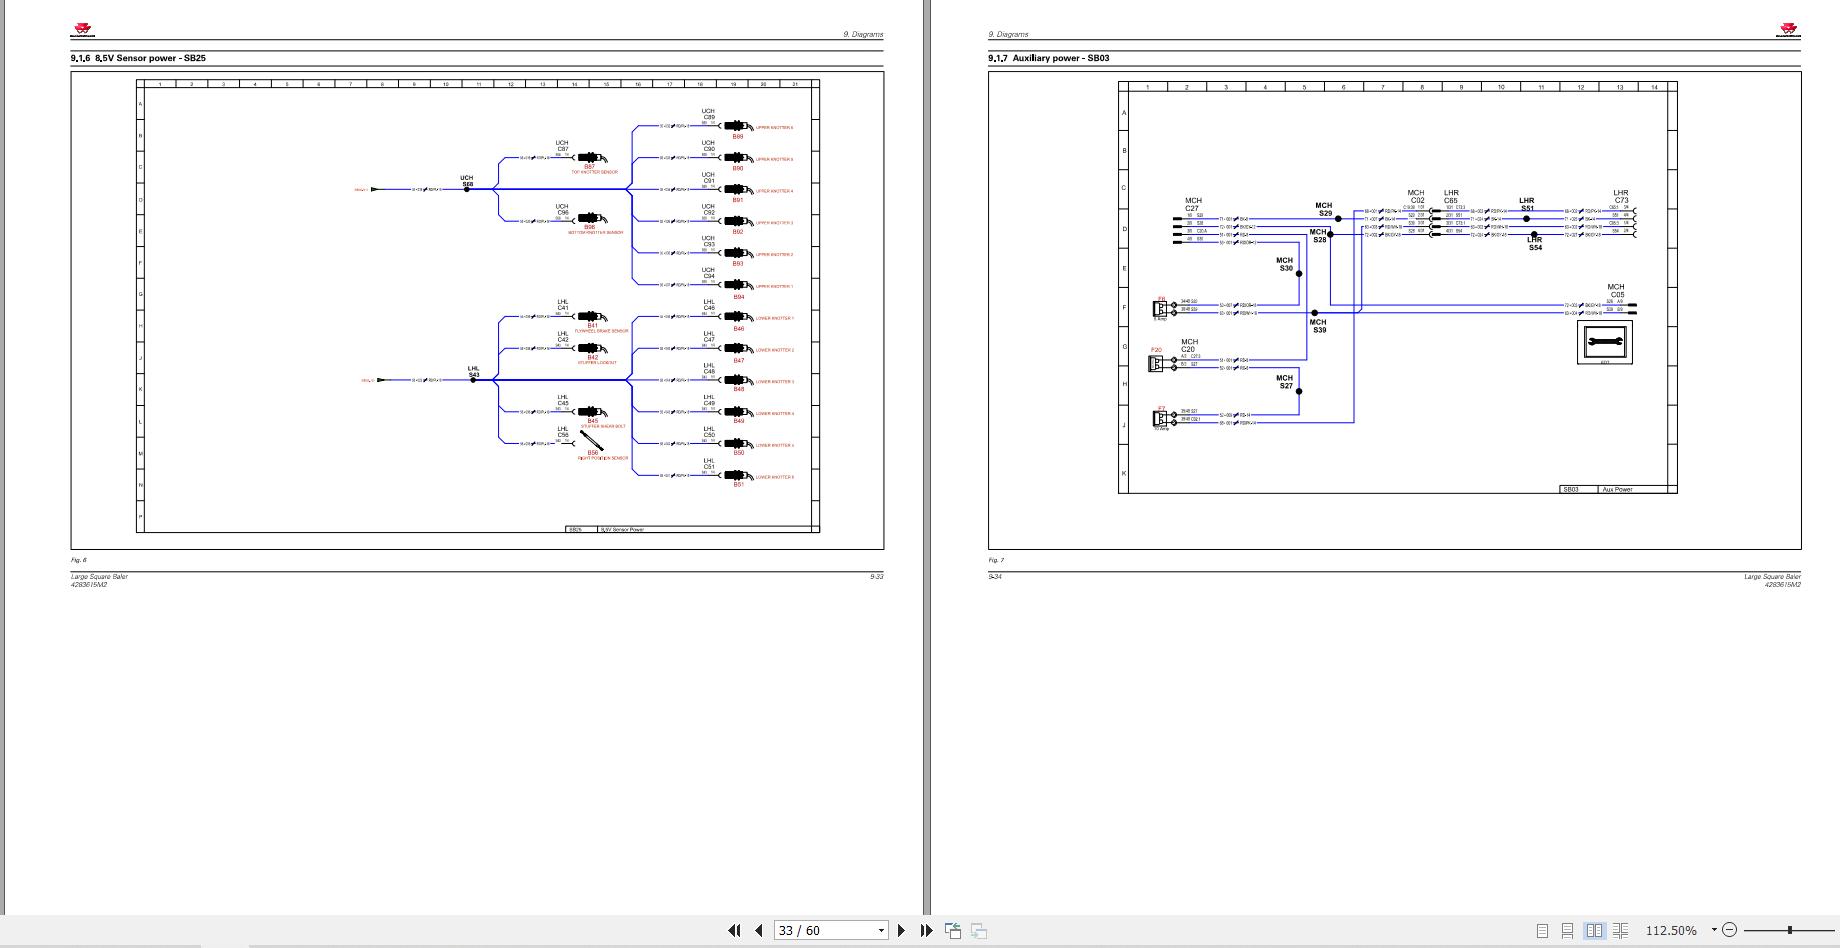1840x948 pixels.
Task: Click the next view icon
Action: 979,930
